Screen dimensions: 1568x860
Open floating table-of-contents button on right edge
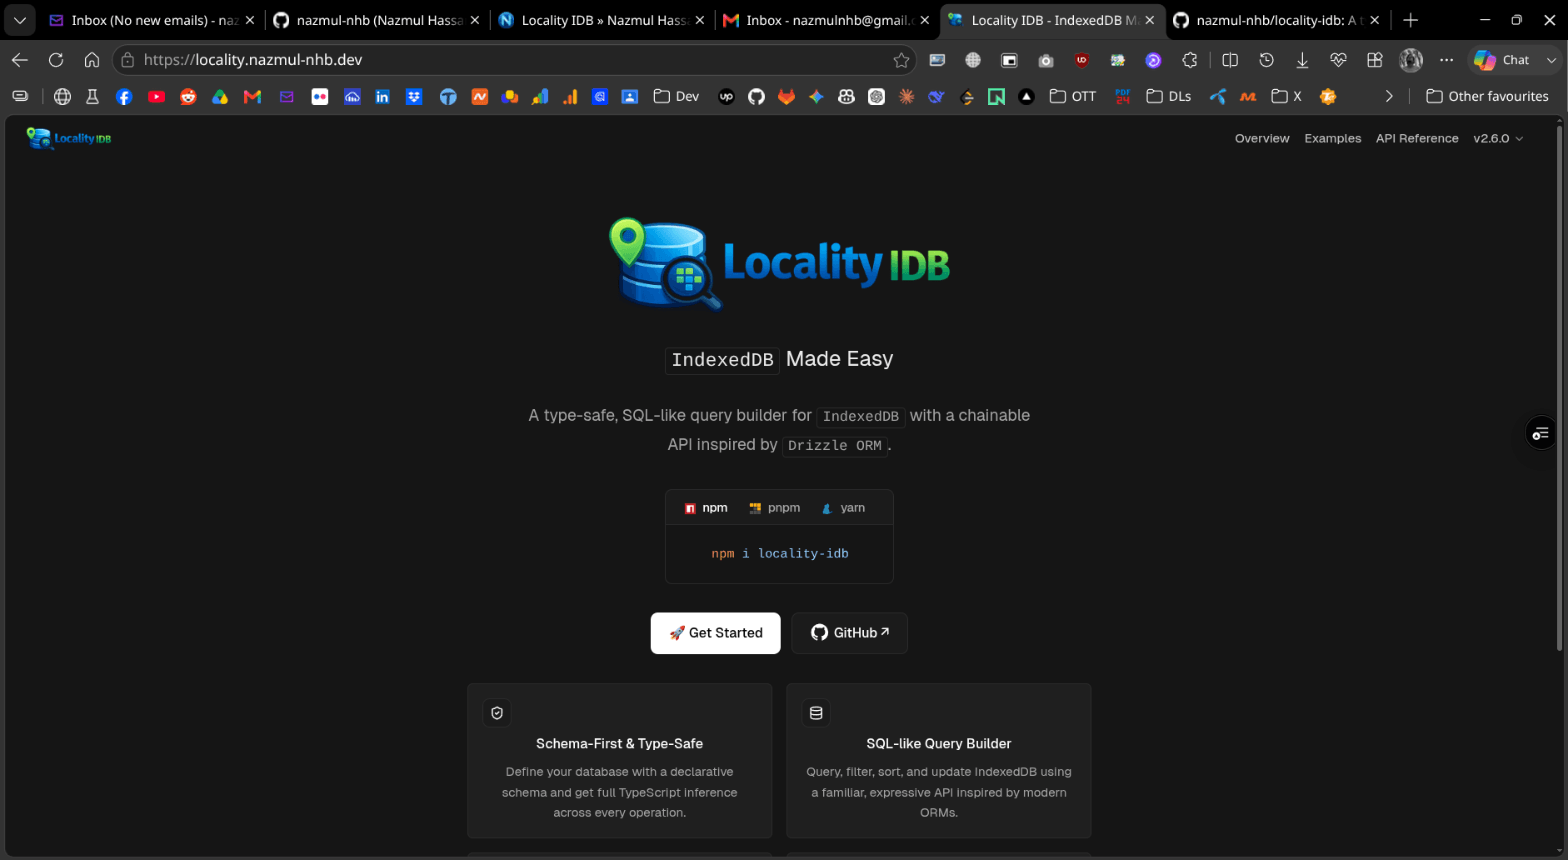pyautogui.click(x=1541, y=432)
